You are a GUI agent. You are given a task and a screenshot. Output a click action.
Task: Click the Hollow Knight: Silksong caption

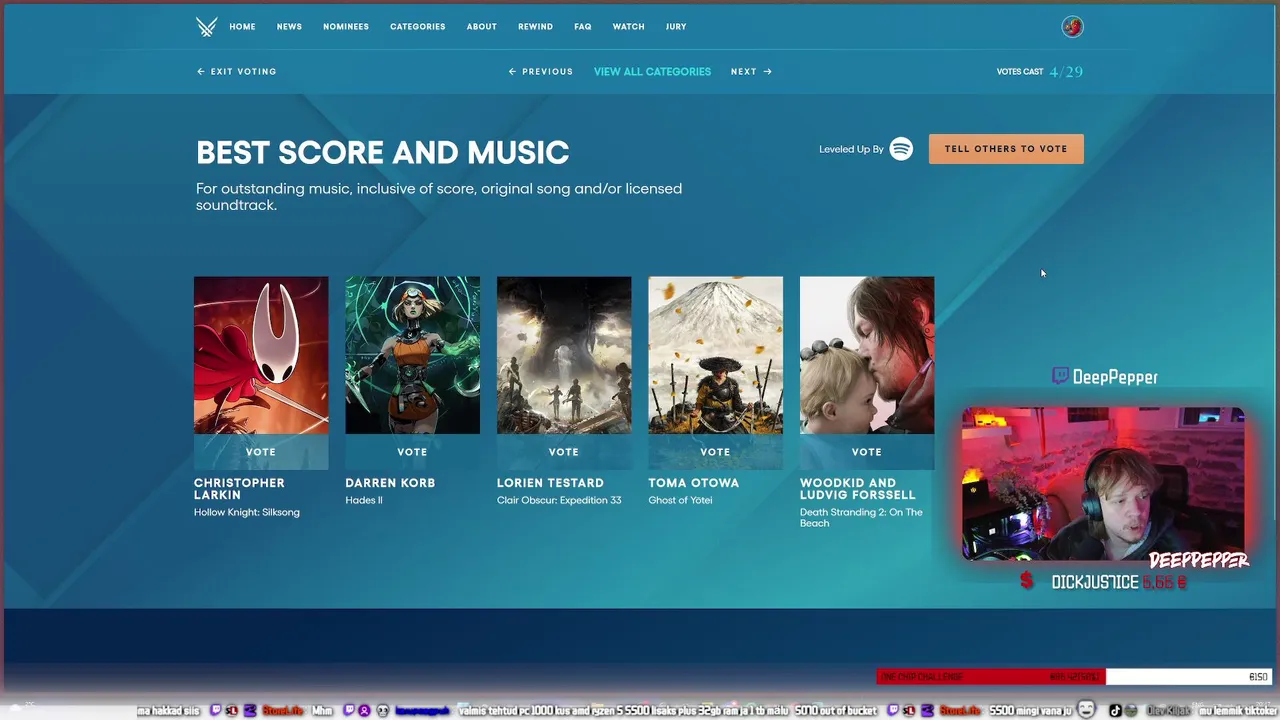[x=247, y=512]
